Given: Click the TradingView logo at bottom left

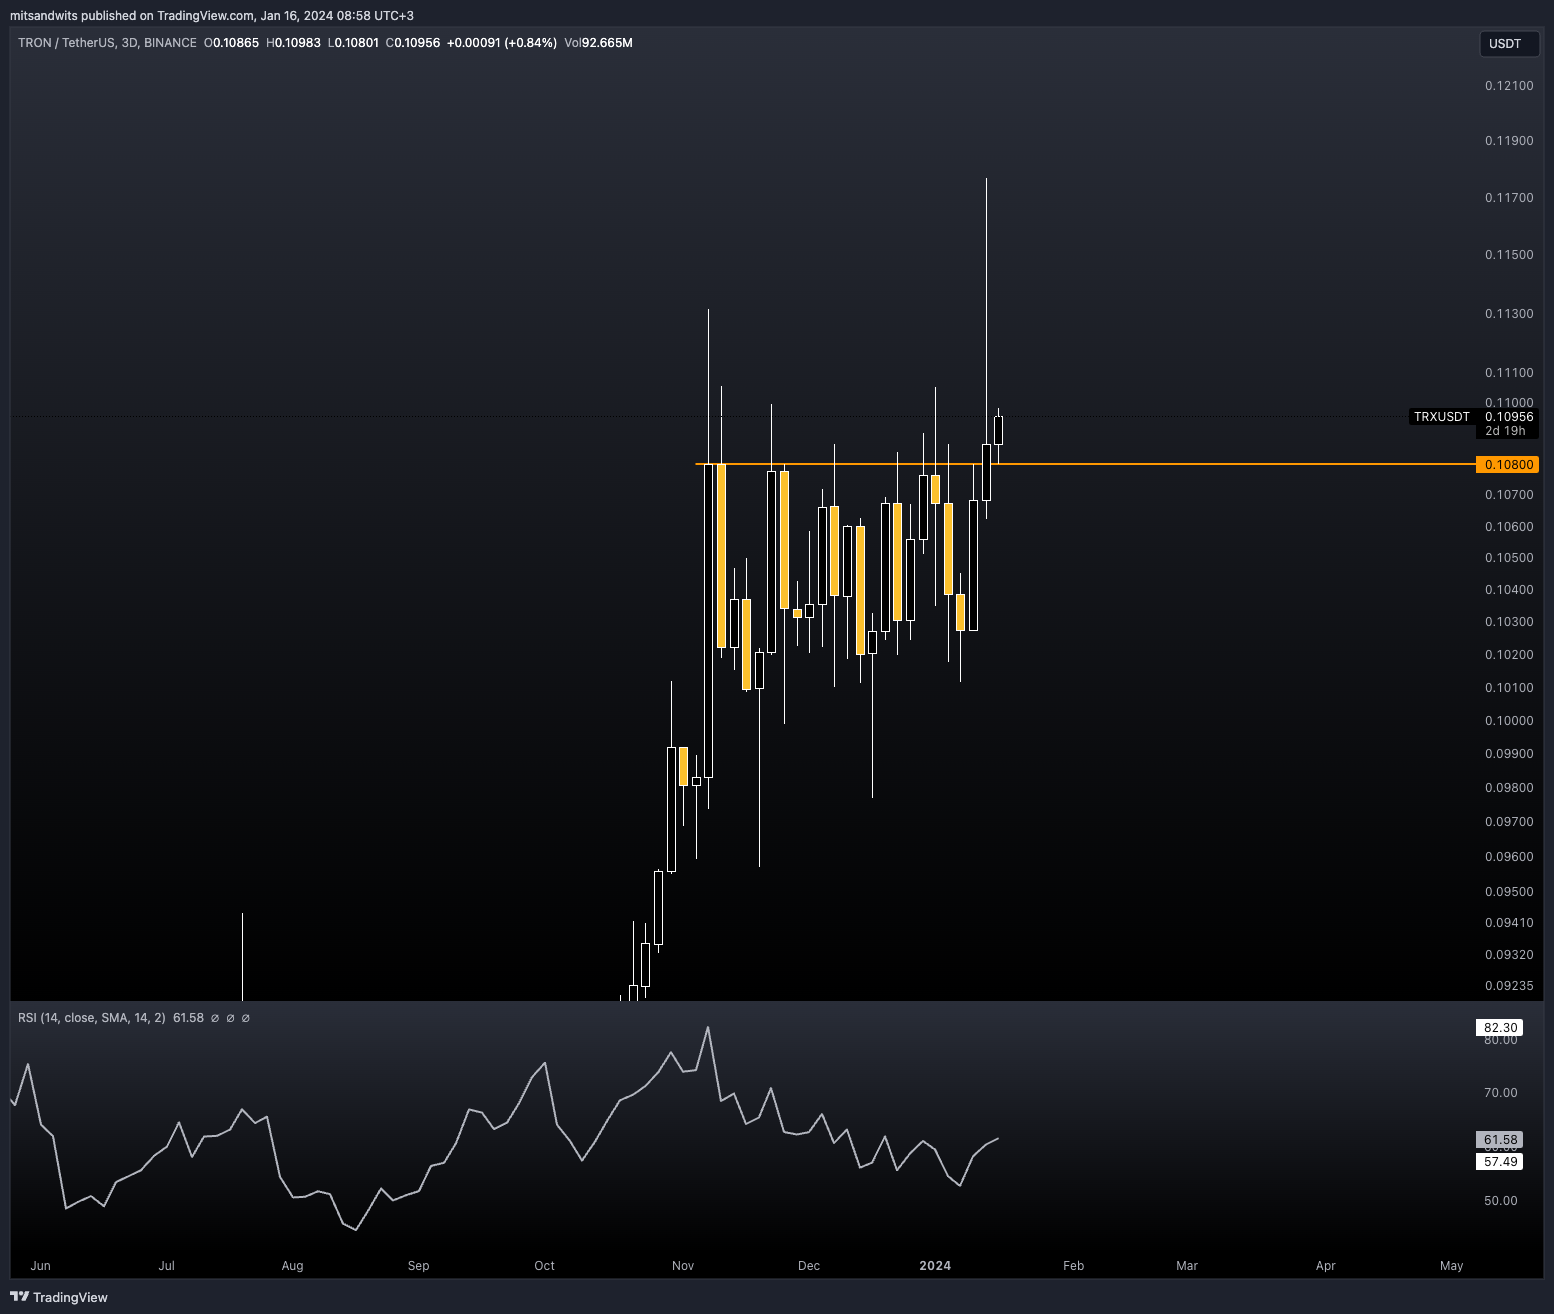Looking at the screenshot, I should (59, 1297).
